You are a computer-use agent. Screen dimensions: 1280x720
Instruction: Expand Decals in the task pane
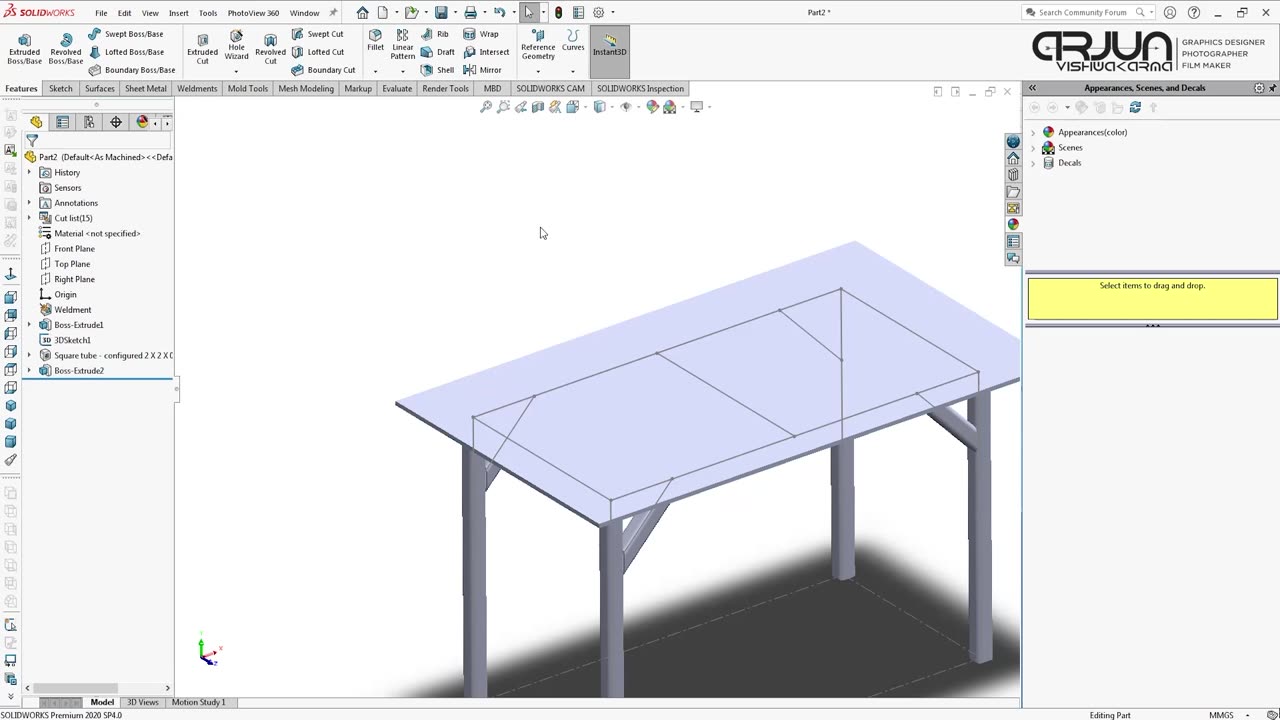click(1033, 163)
